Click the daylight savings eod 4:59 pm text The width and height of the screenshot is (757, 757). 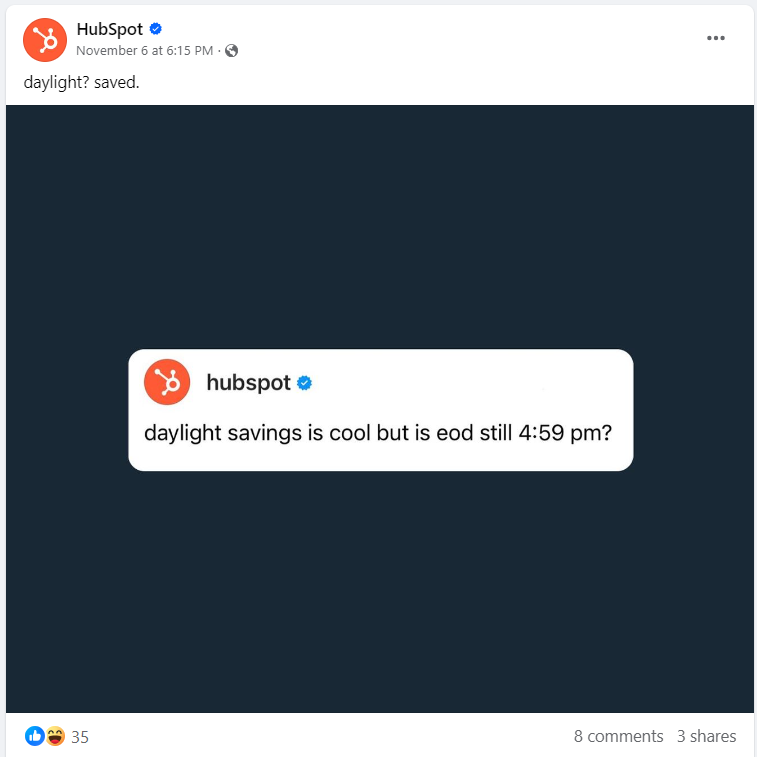coord(378,433)
